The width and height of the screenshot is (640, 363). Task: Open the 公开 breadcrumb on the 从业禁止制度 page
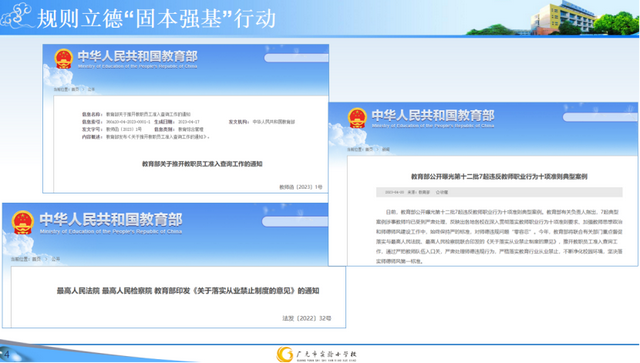[56, 259]
